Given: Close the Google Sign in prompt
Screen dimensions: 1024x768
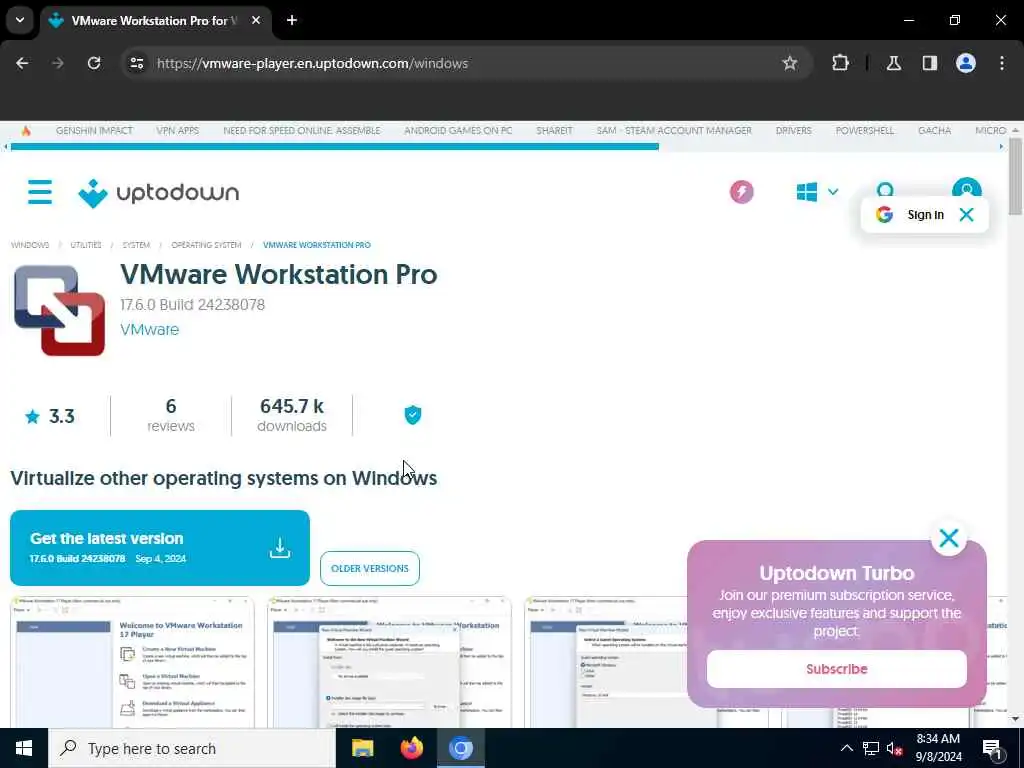Looking at the screenshot, I should click(x=966, y=215).
